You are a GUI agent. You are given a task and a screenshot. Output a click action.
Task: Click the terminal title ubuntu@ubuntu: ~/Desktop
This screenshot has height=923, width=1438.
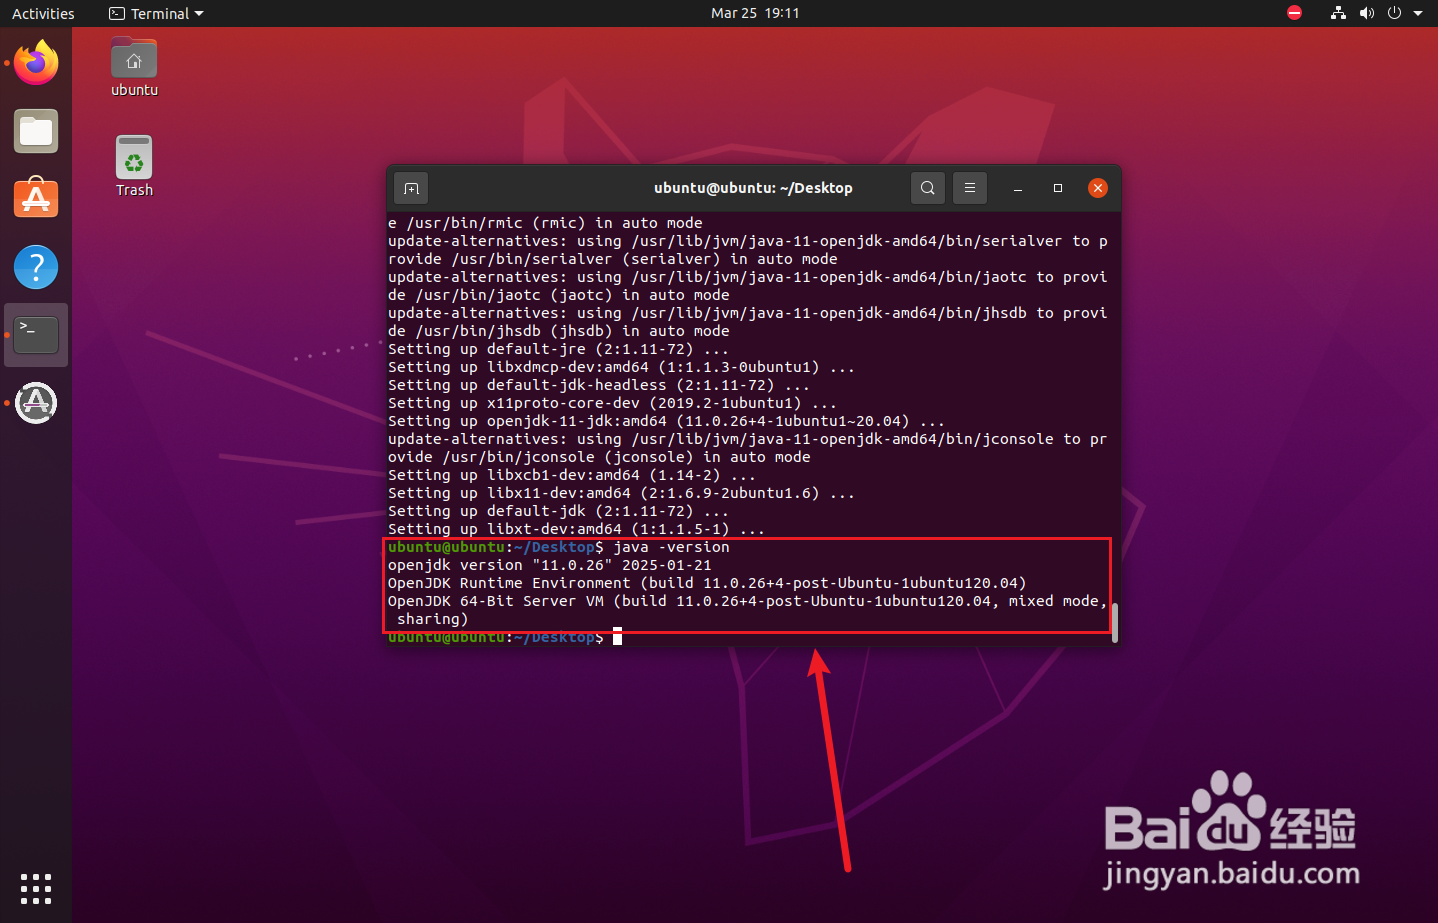[753, 188]
